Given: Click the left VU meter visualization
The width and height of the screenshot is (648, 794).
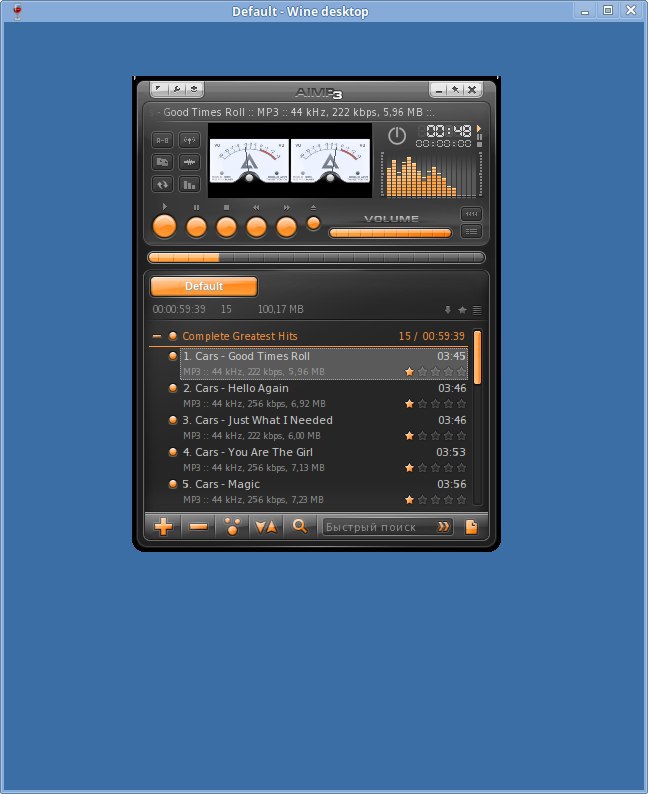Looking at the screenshot, I should click(x=250, y=161).
